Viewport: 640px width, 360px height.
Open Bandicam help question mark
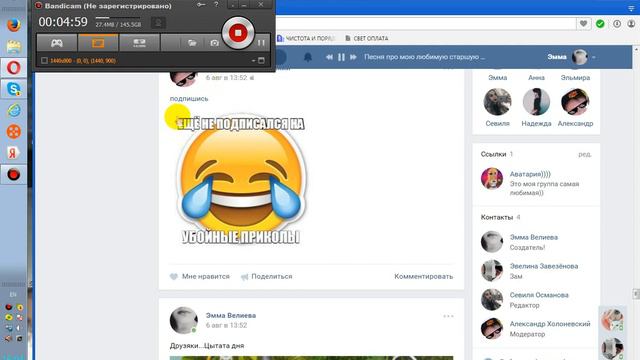click(216, 5)
